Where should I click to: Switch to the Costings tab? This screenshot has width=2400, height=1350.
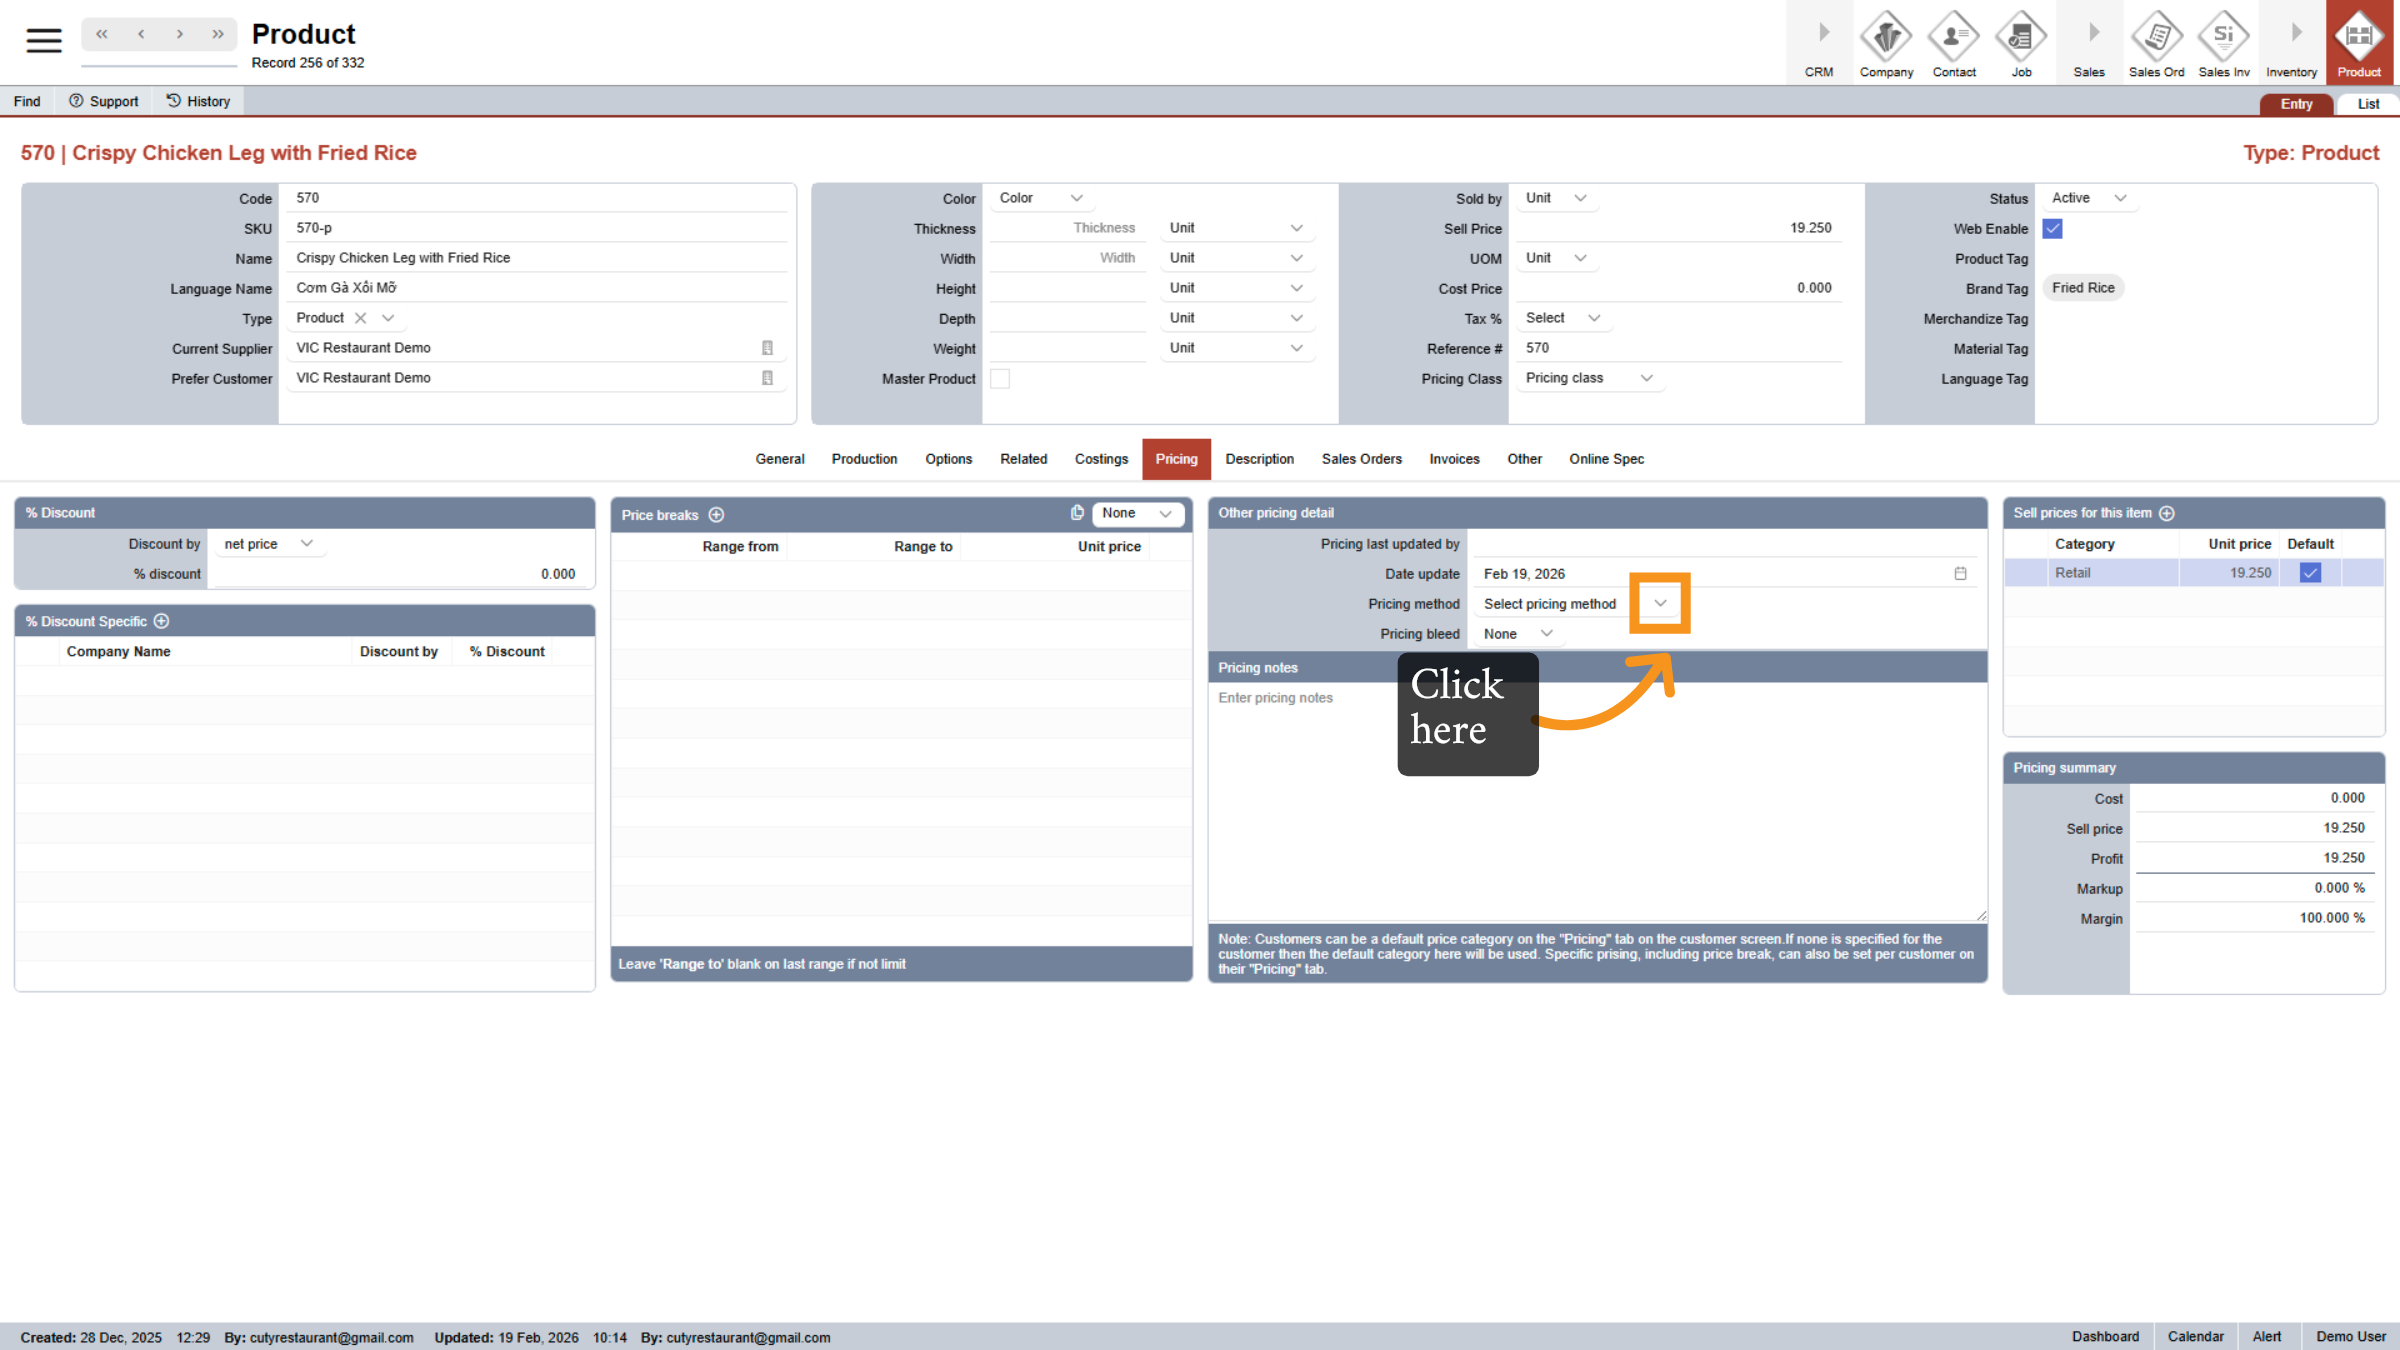pos(1101,459)
